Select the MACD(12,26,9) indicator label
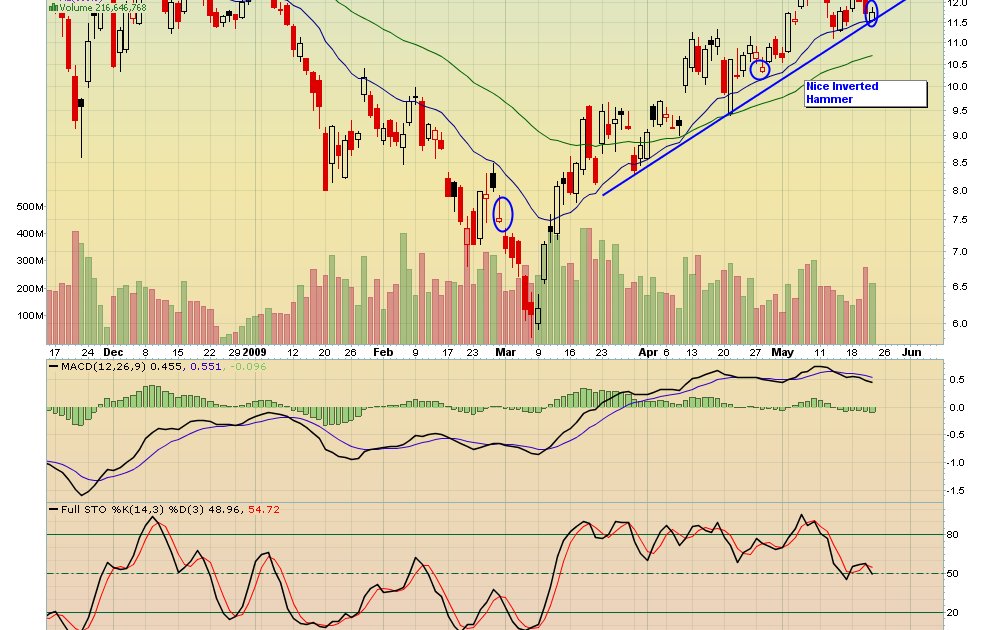 92,368
